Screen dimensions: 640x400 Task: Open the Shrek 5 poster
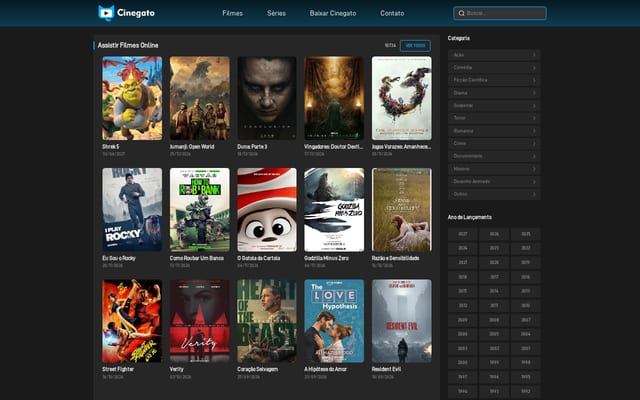[132, 98]
